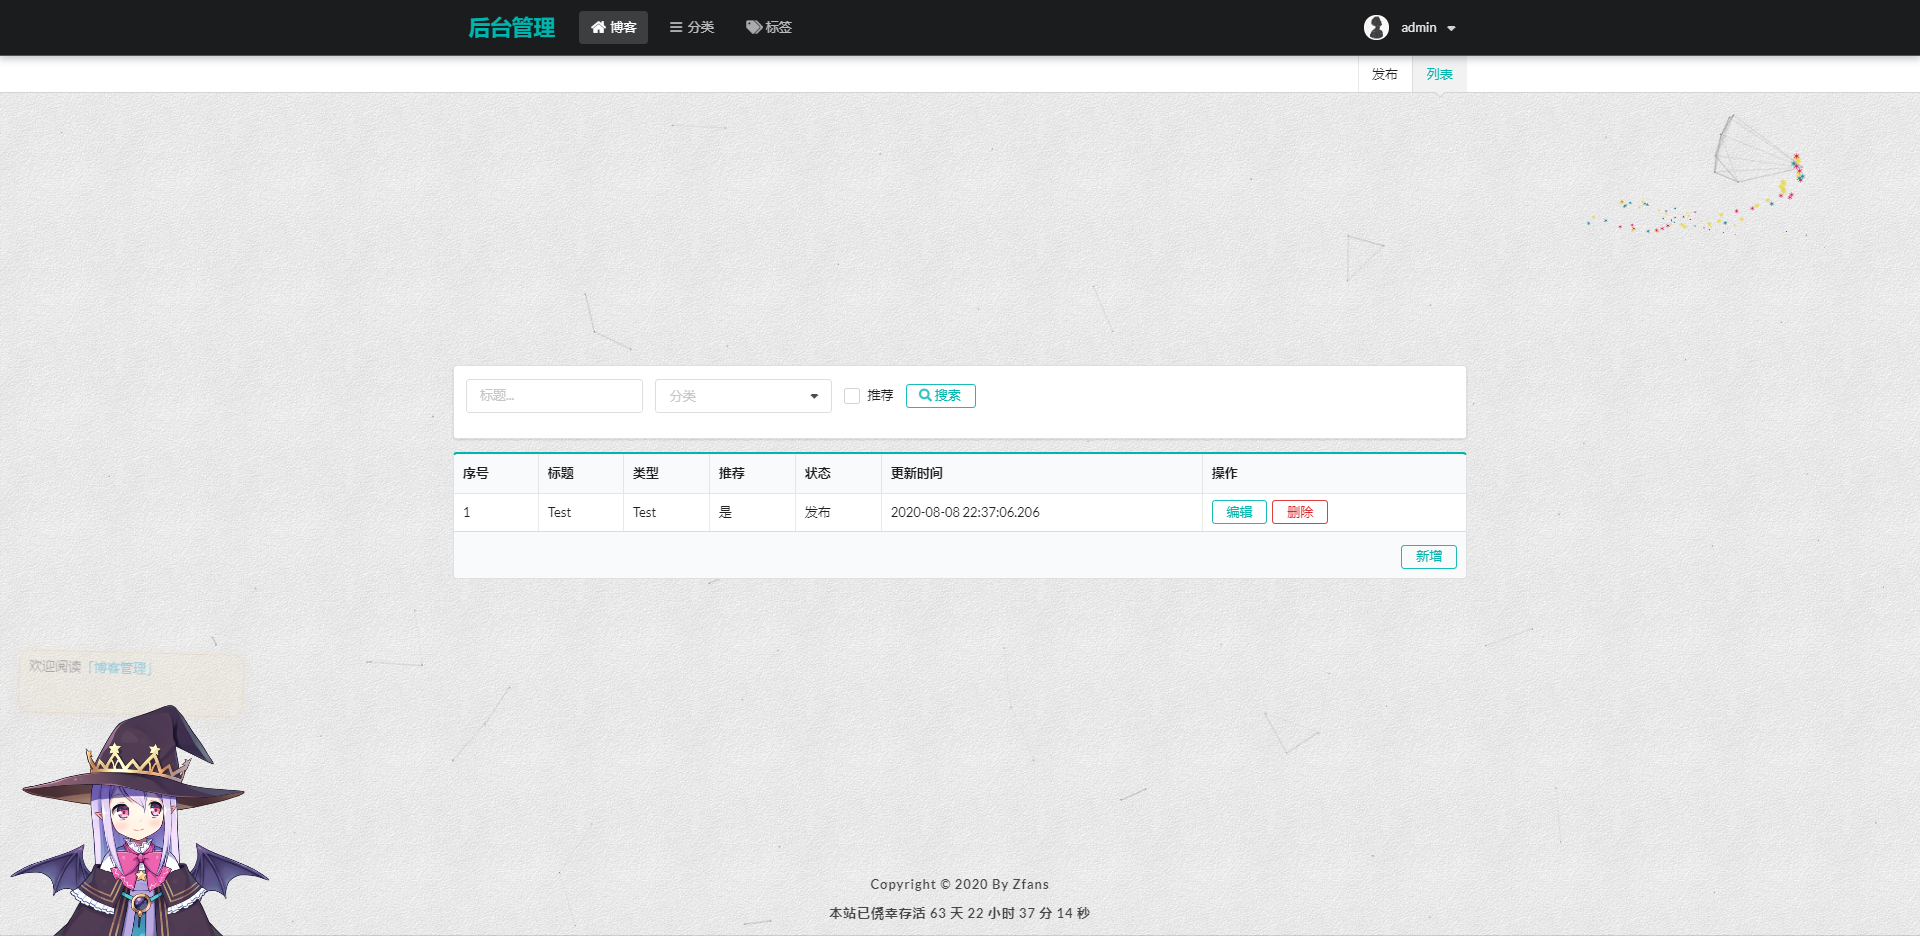This screenshot has height=936, width=1920.
Task: Open the 分类 category dropdown
Action: tap(743, 396)
